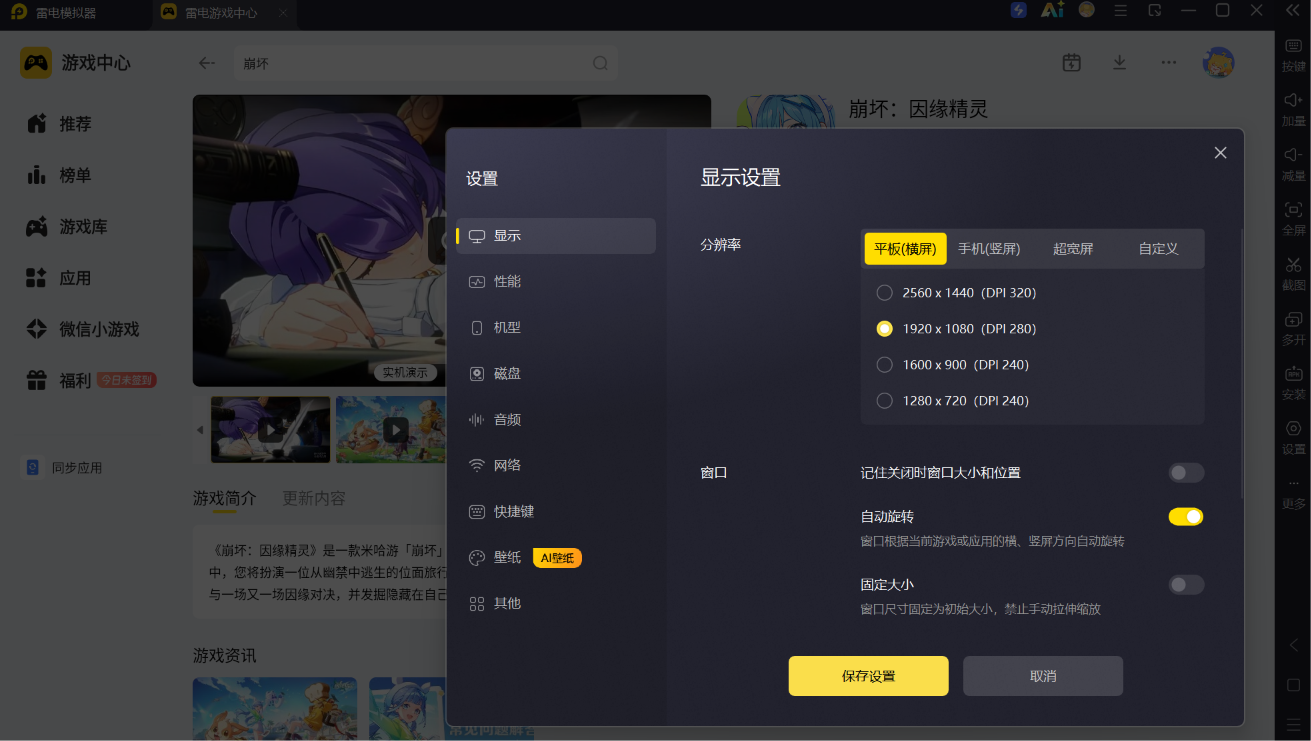Viewport: 1311px width, 741px height.
Task: Click the 加量 volume up tool
Action: [x=1294, y=110]
